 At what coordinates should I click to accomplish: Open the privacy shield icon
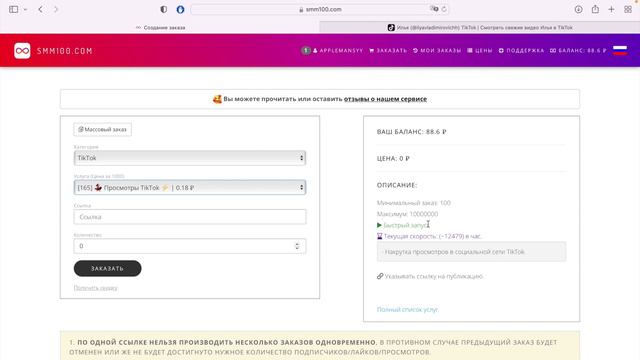164,9
